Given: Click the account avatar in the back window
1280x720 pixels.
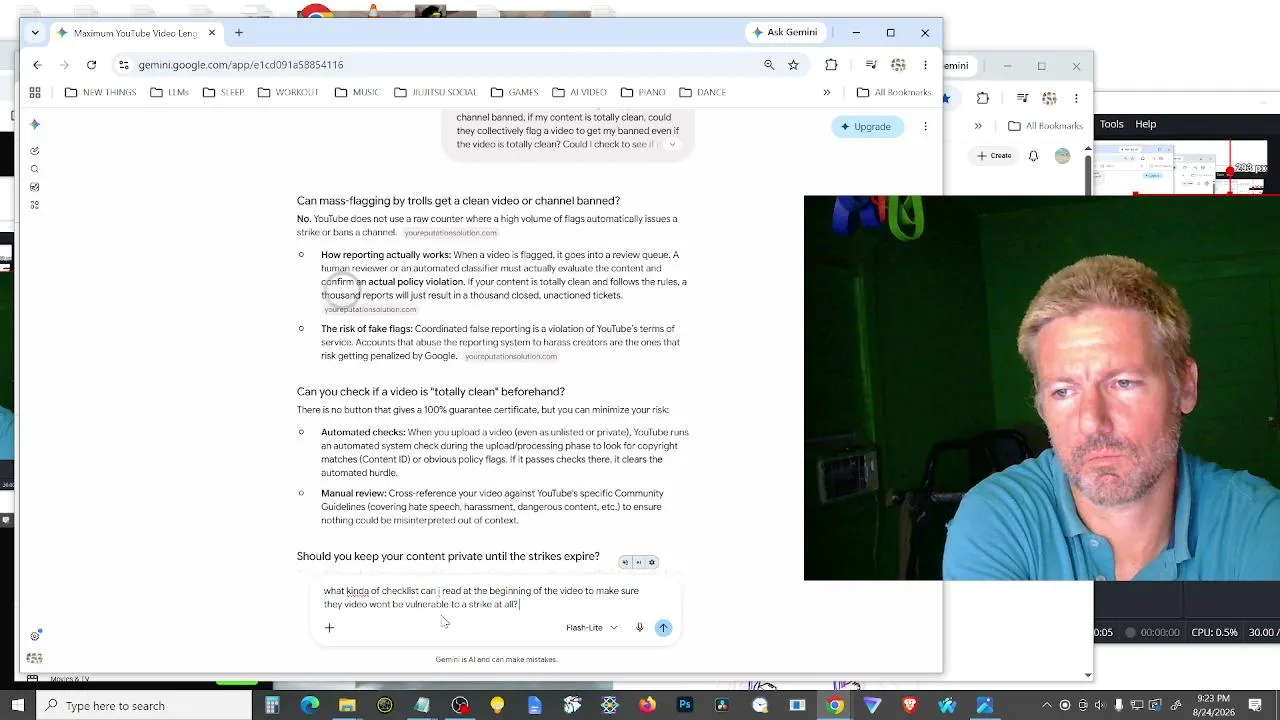Looking at the screenshot, I should click(1062, 155).
